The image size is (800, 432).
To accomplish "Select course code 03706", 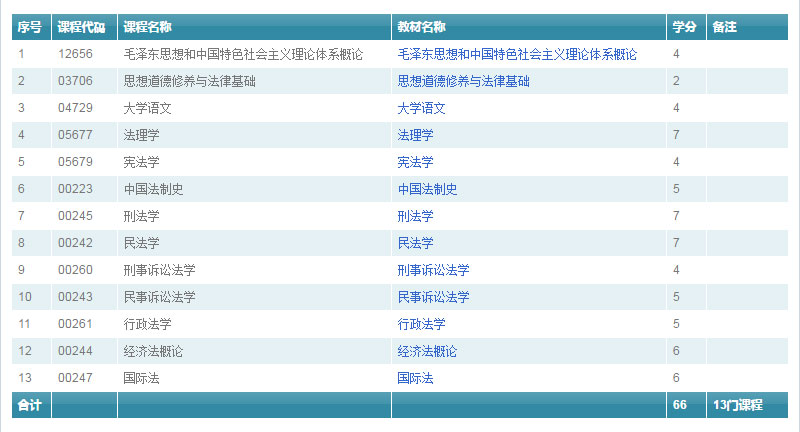I will click(x=76, y=81).
